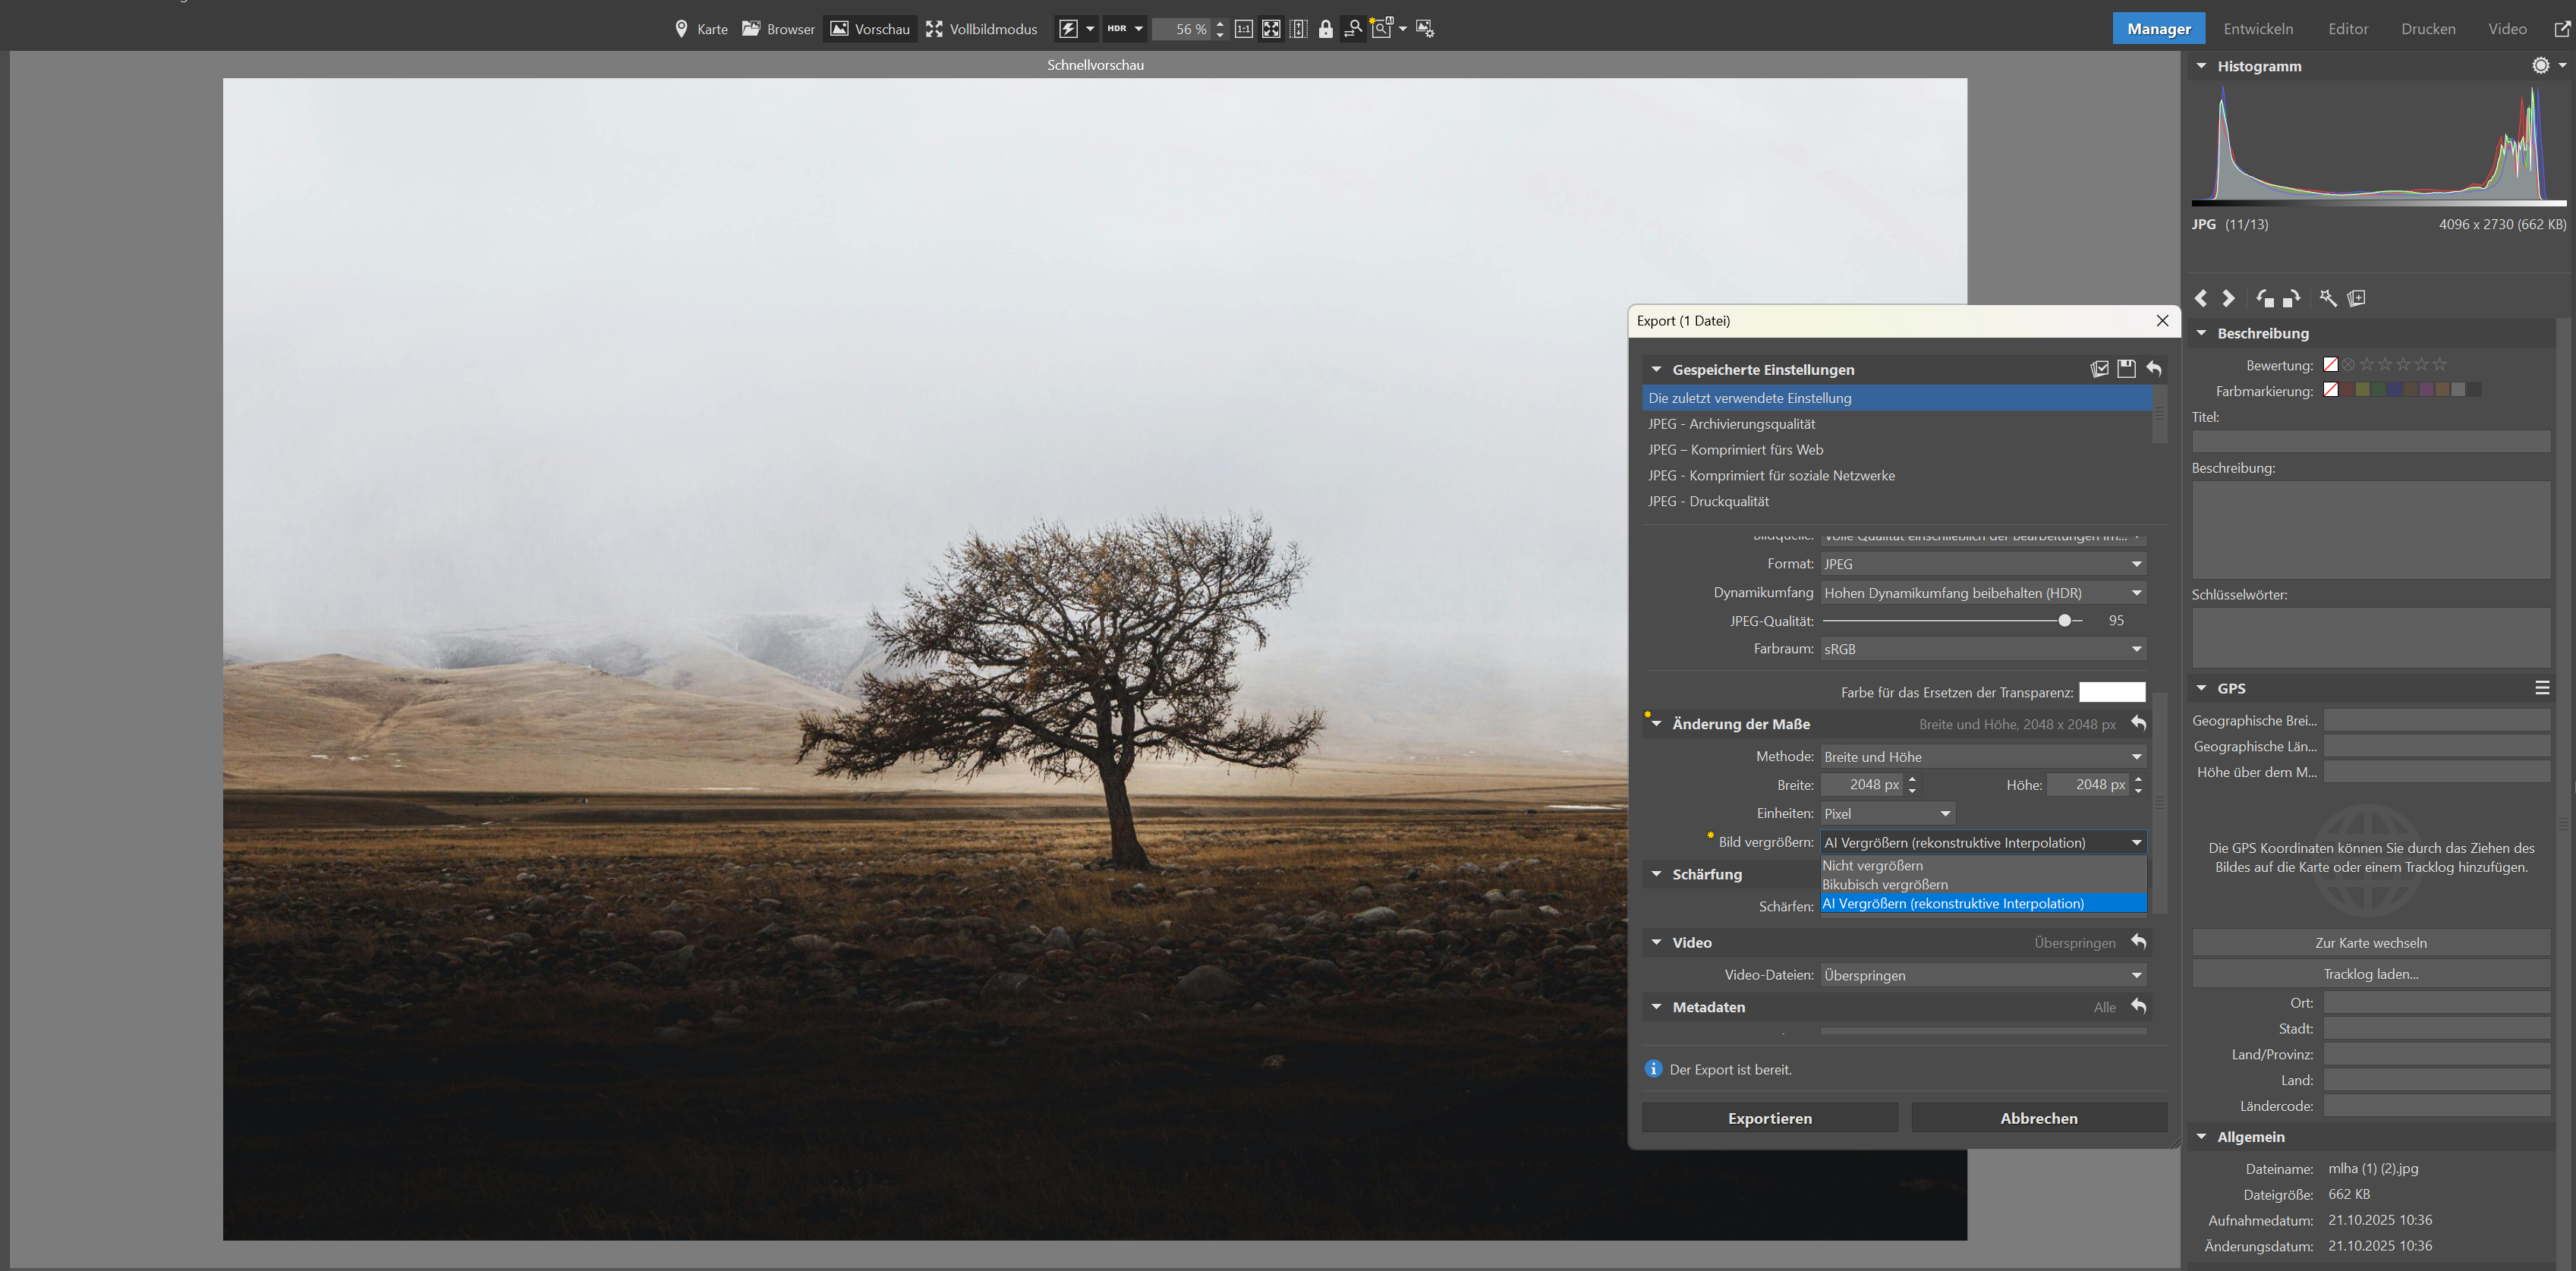Reset Änderung der Maße section arrow

pyautogui.click(x=2138, y=723)
